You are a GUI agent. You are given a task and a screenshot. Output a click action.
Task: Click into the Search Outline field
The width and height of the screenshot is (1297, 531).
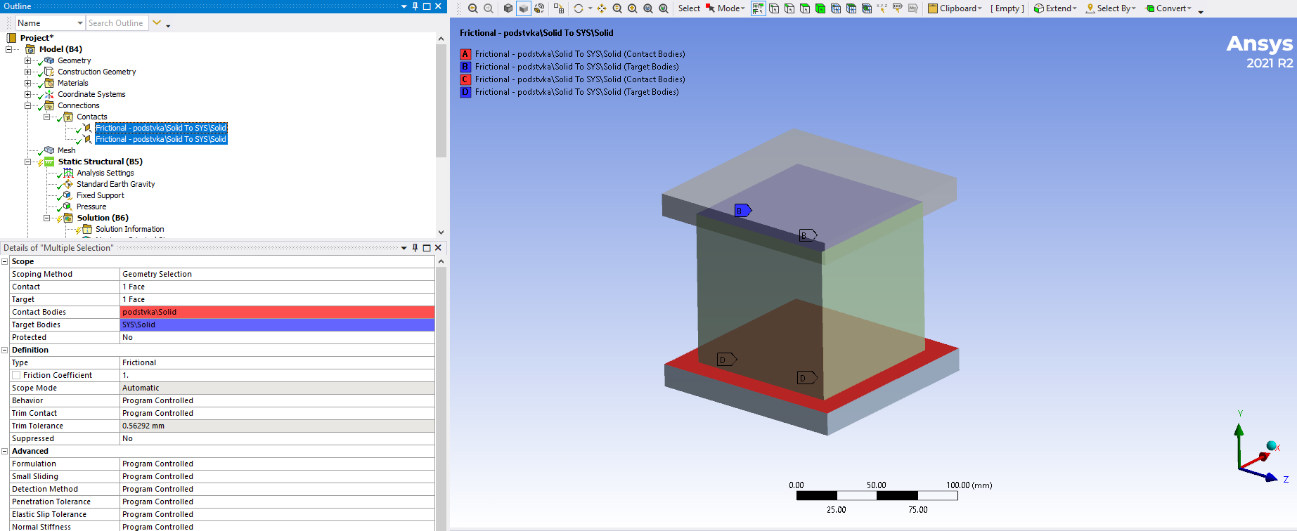coord(116,23)
